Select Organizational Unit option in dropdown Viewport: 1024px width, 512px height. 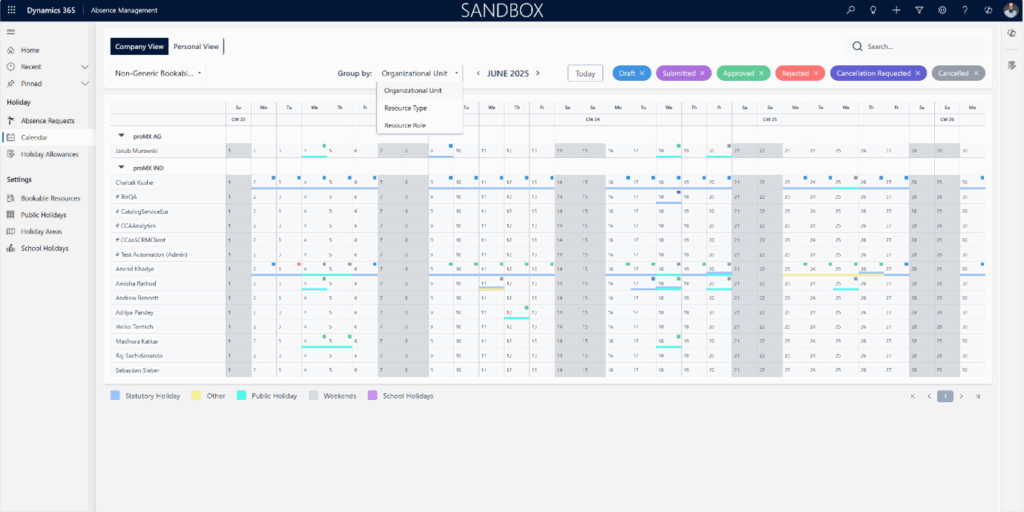(x=420, y=91)
